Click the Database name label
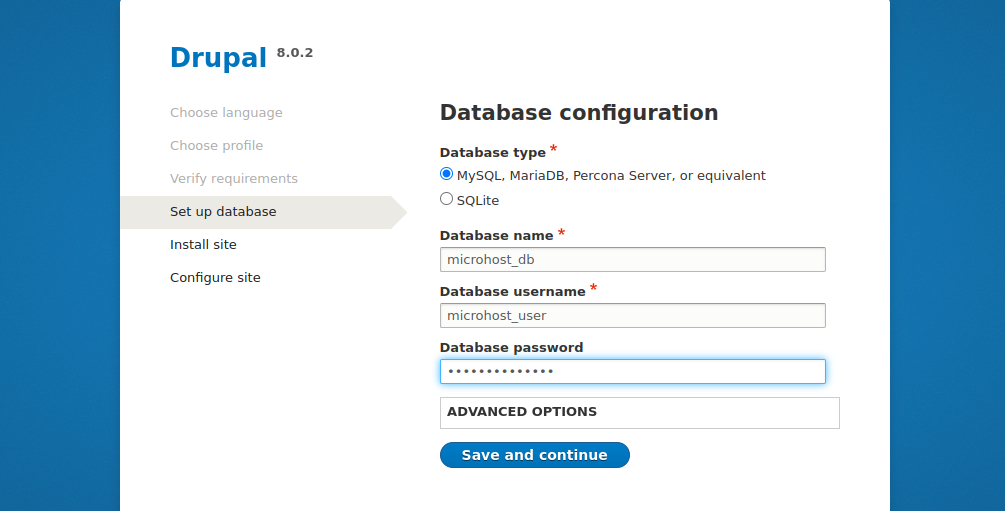 (x=497, y=235)
